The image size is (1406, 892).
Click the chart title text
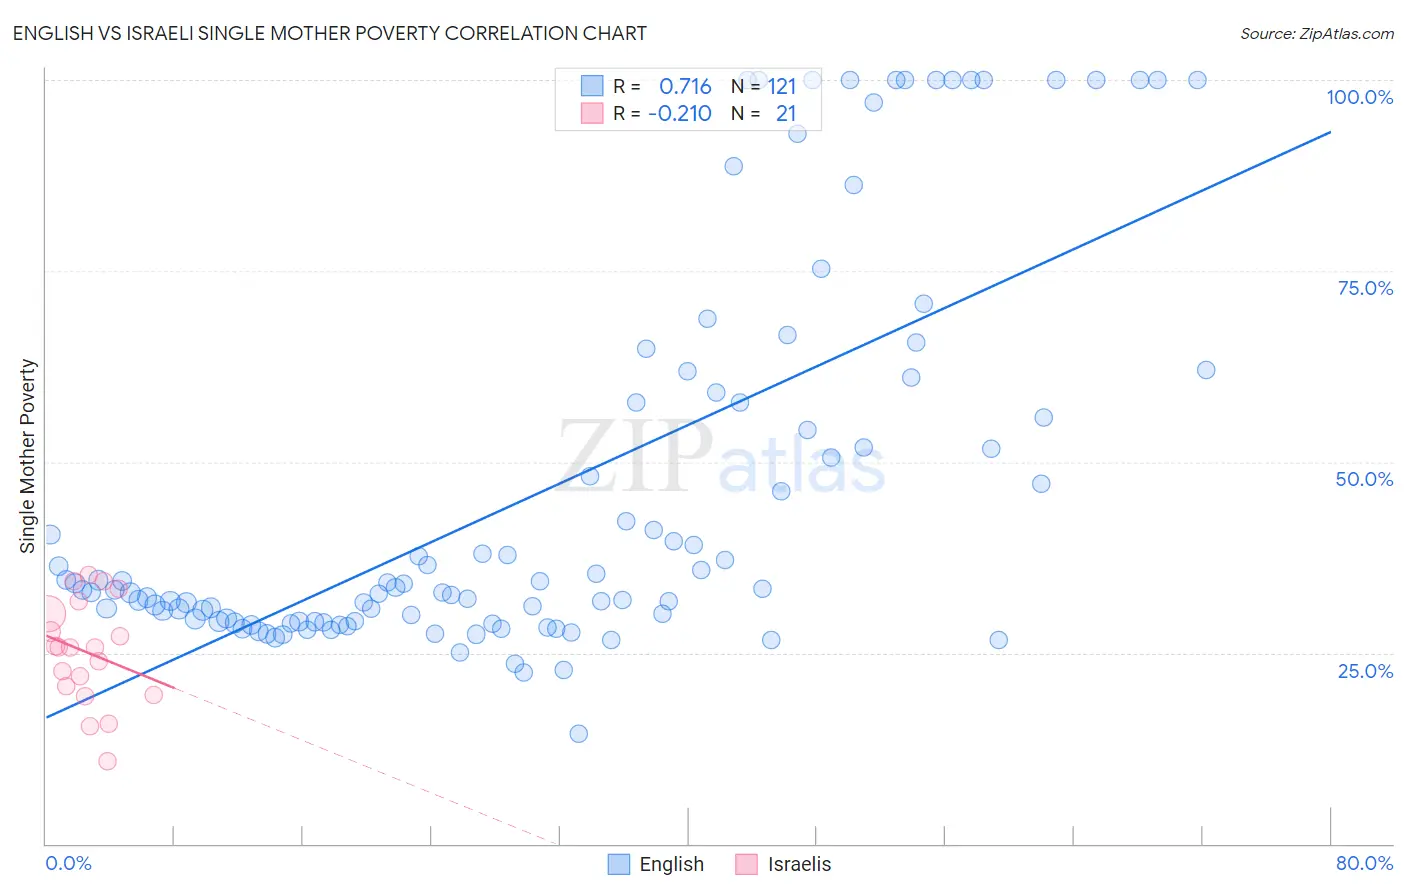(x=330, y=33)
